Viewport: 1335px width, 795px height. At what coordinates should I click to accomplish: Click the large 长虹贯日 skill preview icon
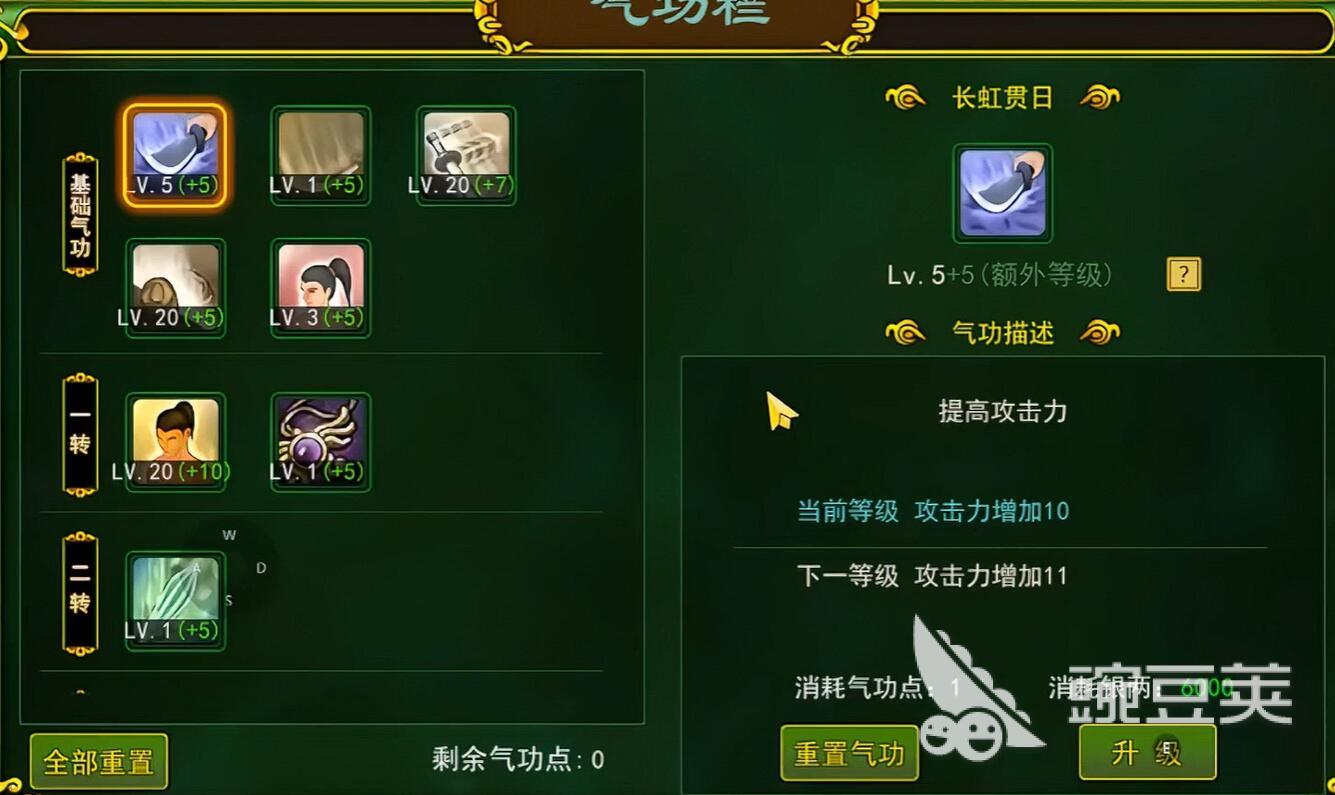pyautogui.click(x=1003, y=194)
